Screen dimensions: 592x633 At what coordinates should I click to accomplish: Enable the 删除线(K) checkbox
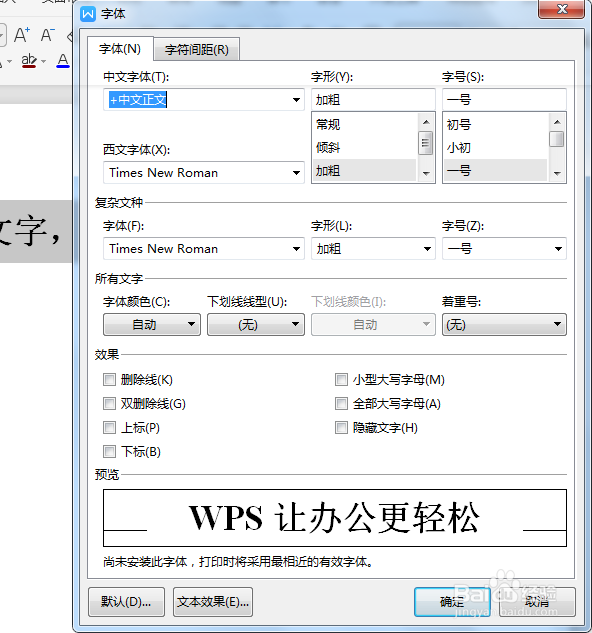[109, 379]
